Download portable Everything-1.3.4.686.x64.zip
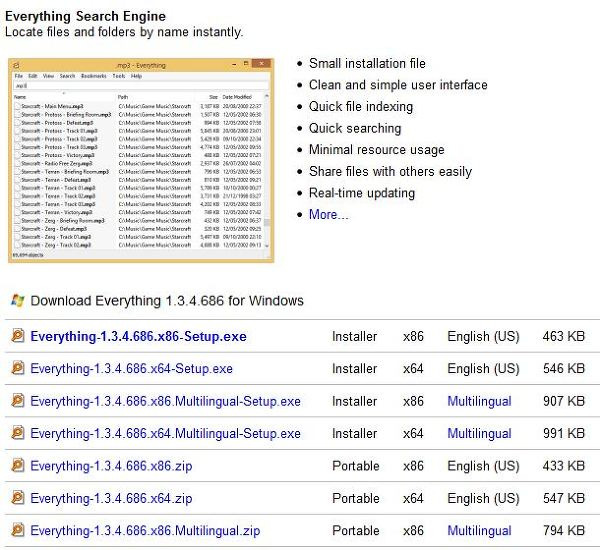The image size is (600, 550). coord(111,498)
